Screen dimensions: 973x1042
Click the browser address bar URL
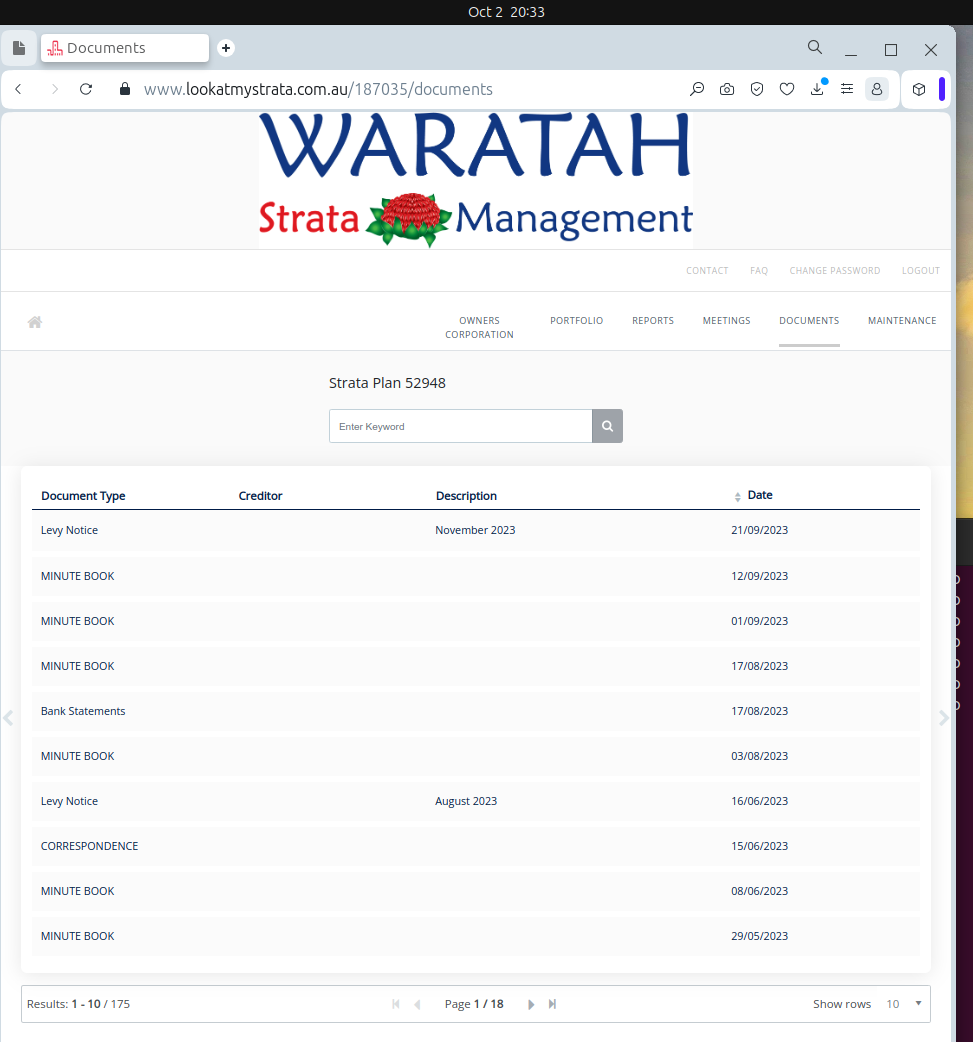click(318, 89)
